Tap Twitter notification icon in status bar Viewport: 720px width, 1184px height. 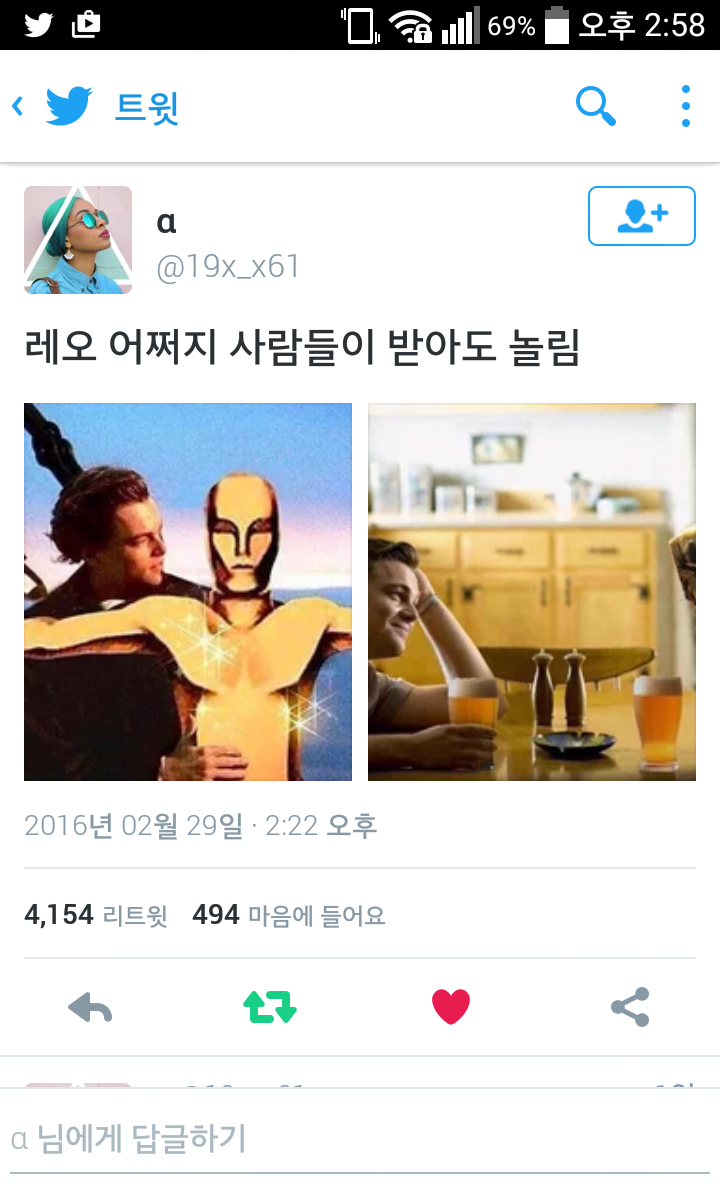point(38,25)
